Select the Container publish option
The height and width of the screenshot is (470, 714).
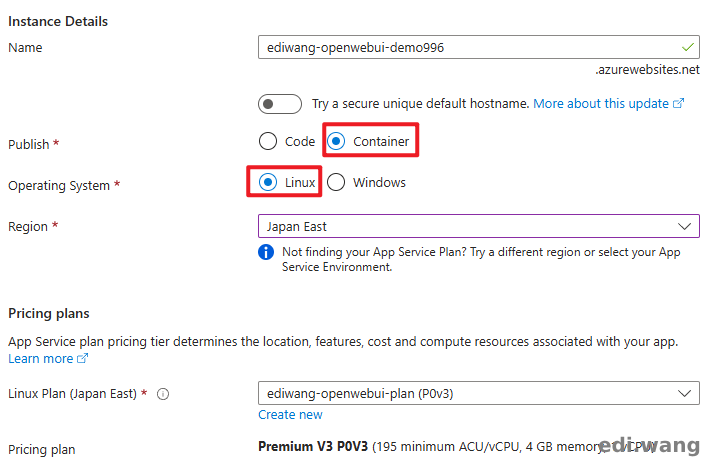point(336,141)
